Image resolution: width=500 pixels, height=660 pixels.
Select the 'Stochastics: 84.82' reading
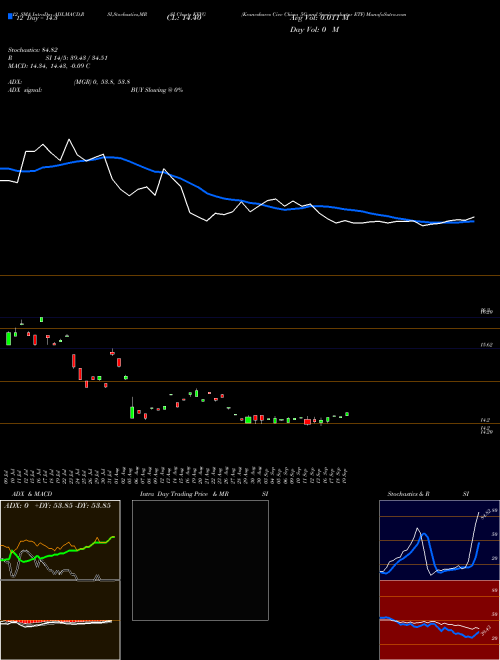coord(31,50)
